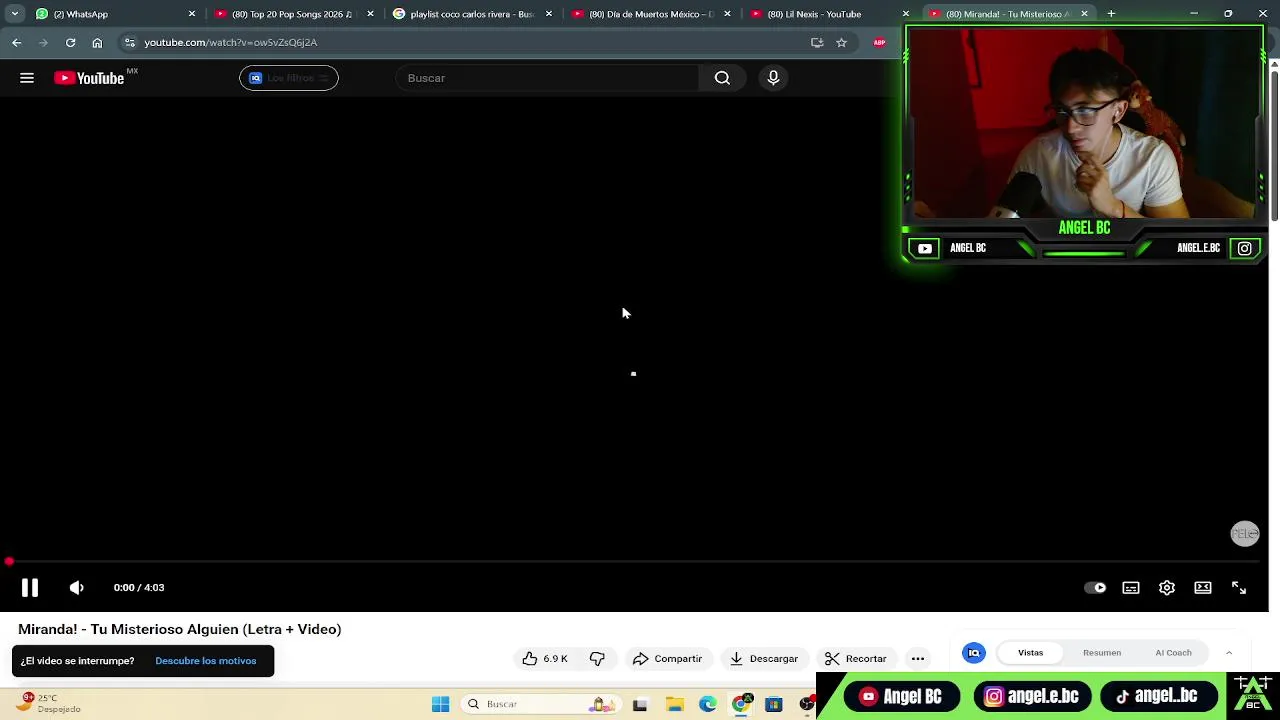Close the WhatsApp tab
Screen dimensions: 1280x720
192,14
